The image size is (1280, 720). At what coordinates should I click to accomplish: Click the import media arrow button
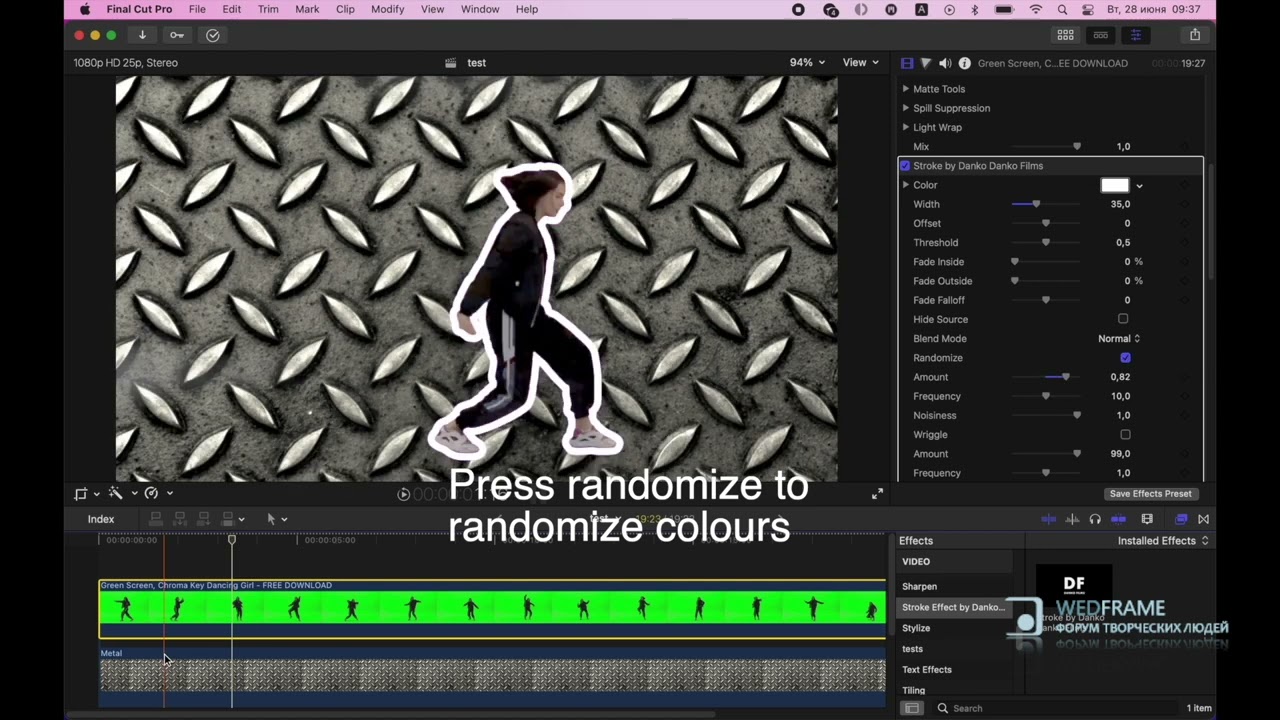(x=142, y=35)
